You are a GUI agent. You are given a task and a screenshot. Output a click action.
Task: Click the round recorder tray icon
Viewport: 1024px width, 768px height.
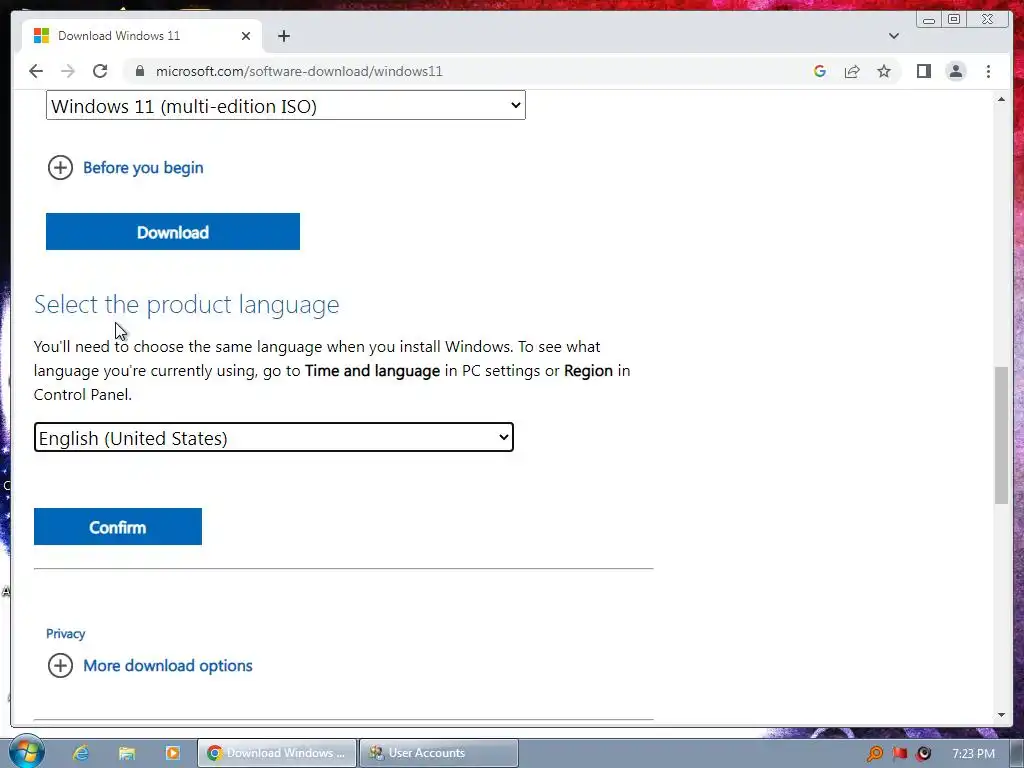click(x=923, y=754)
